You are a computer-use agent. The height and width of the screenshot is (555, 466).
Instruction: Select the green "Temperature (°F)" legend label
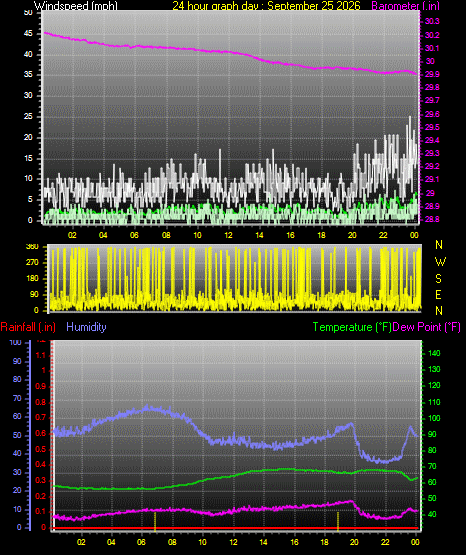[x=352, y=327]
